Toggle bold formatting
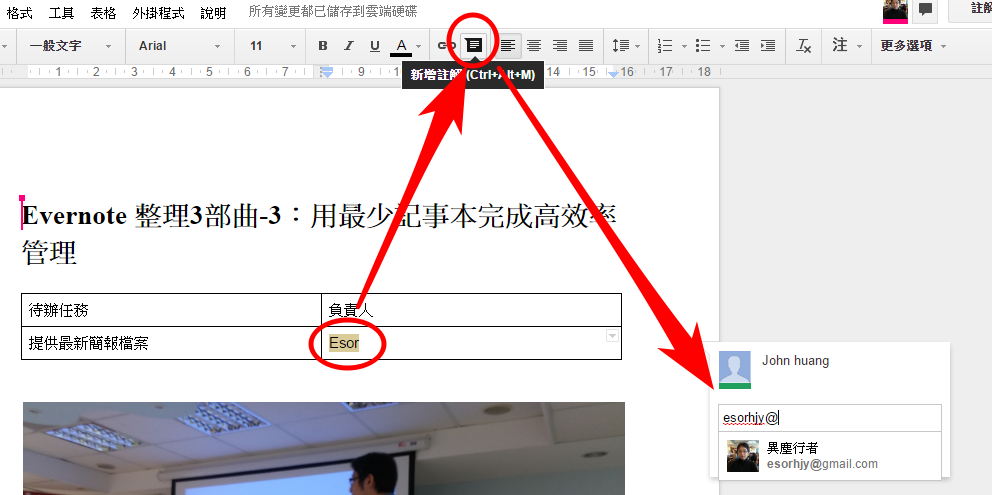The height and width of the screenshot is (495, 992). (x=323, y=46)
